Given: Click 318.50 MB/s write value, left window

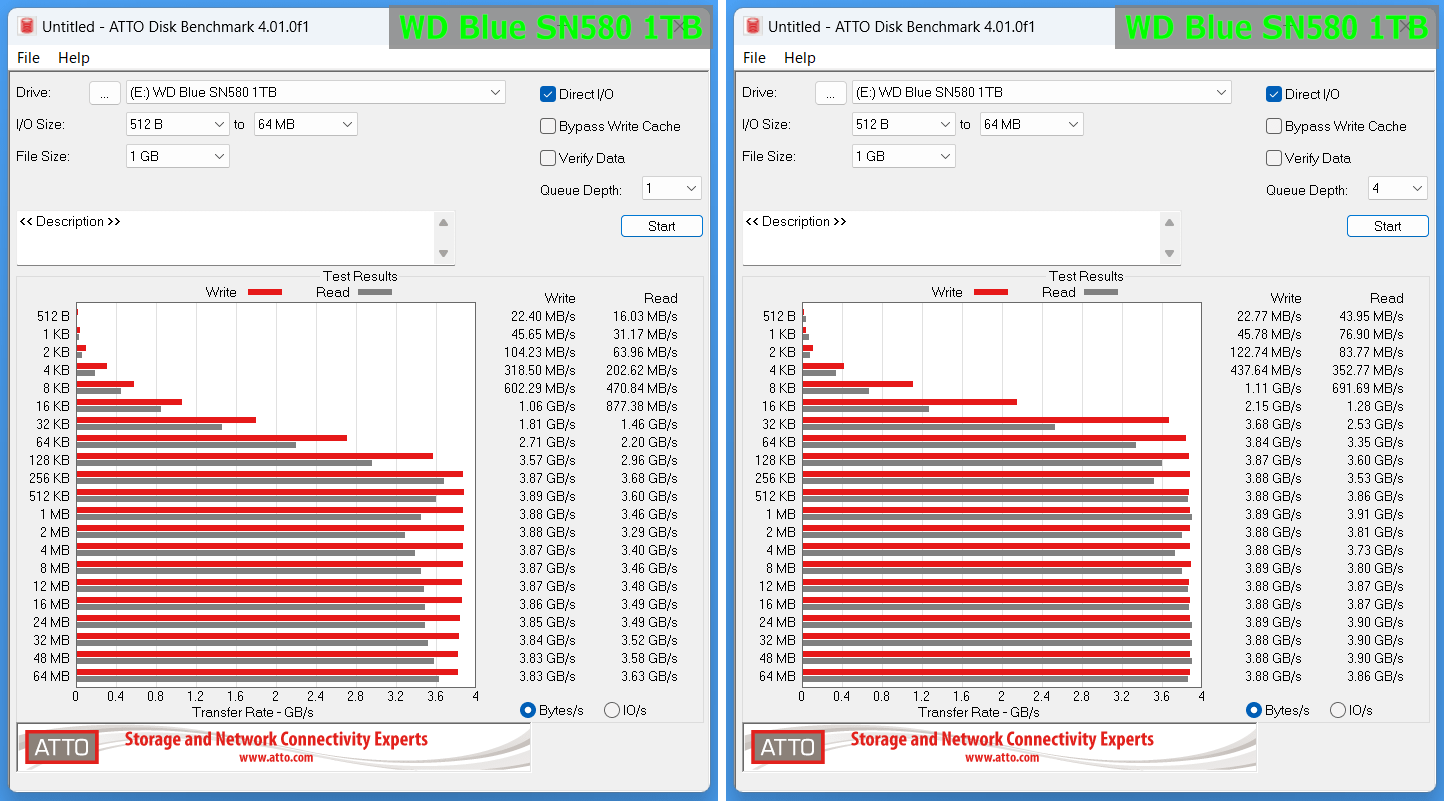Looking at the screenshot, I should click(x=539, y=370).
